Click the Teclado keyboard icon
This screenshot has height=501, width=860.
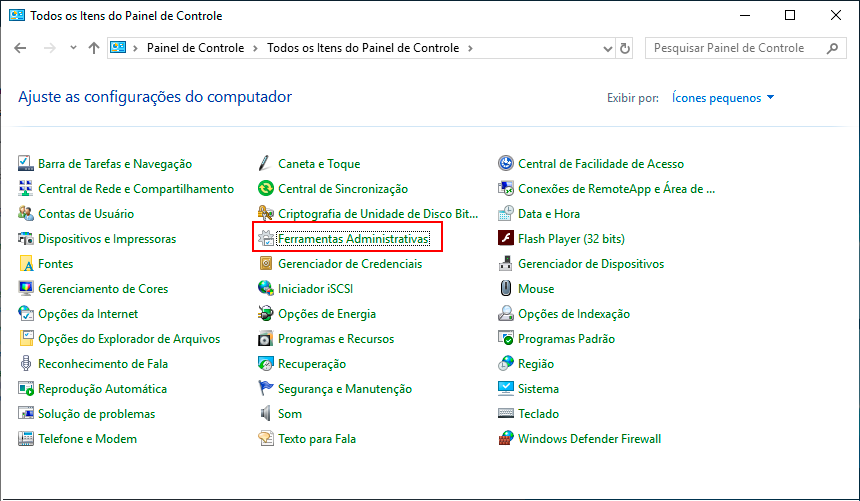click(506, 414)
